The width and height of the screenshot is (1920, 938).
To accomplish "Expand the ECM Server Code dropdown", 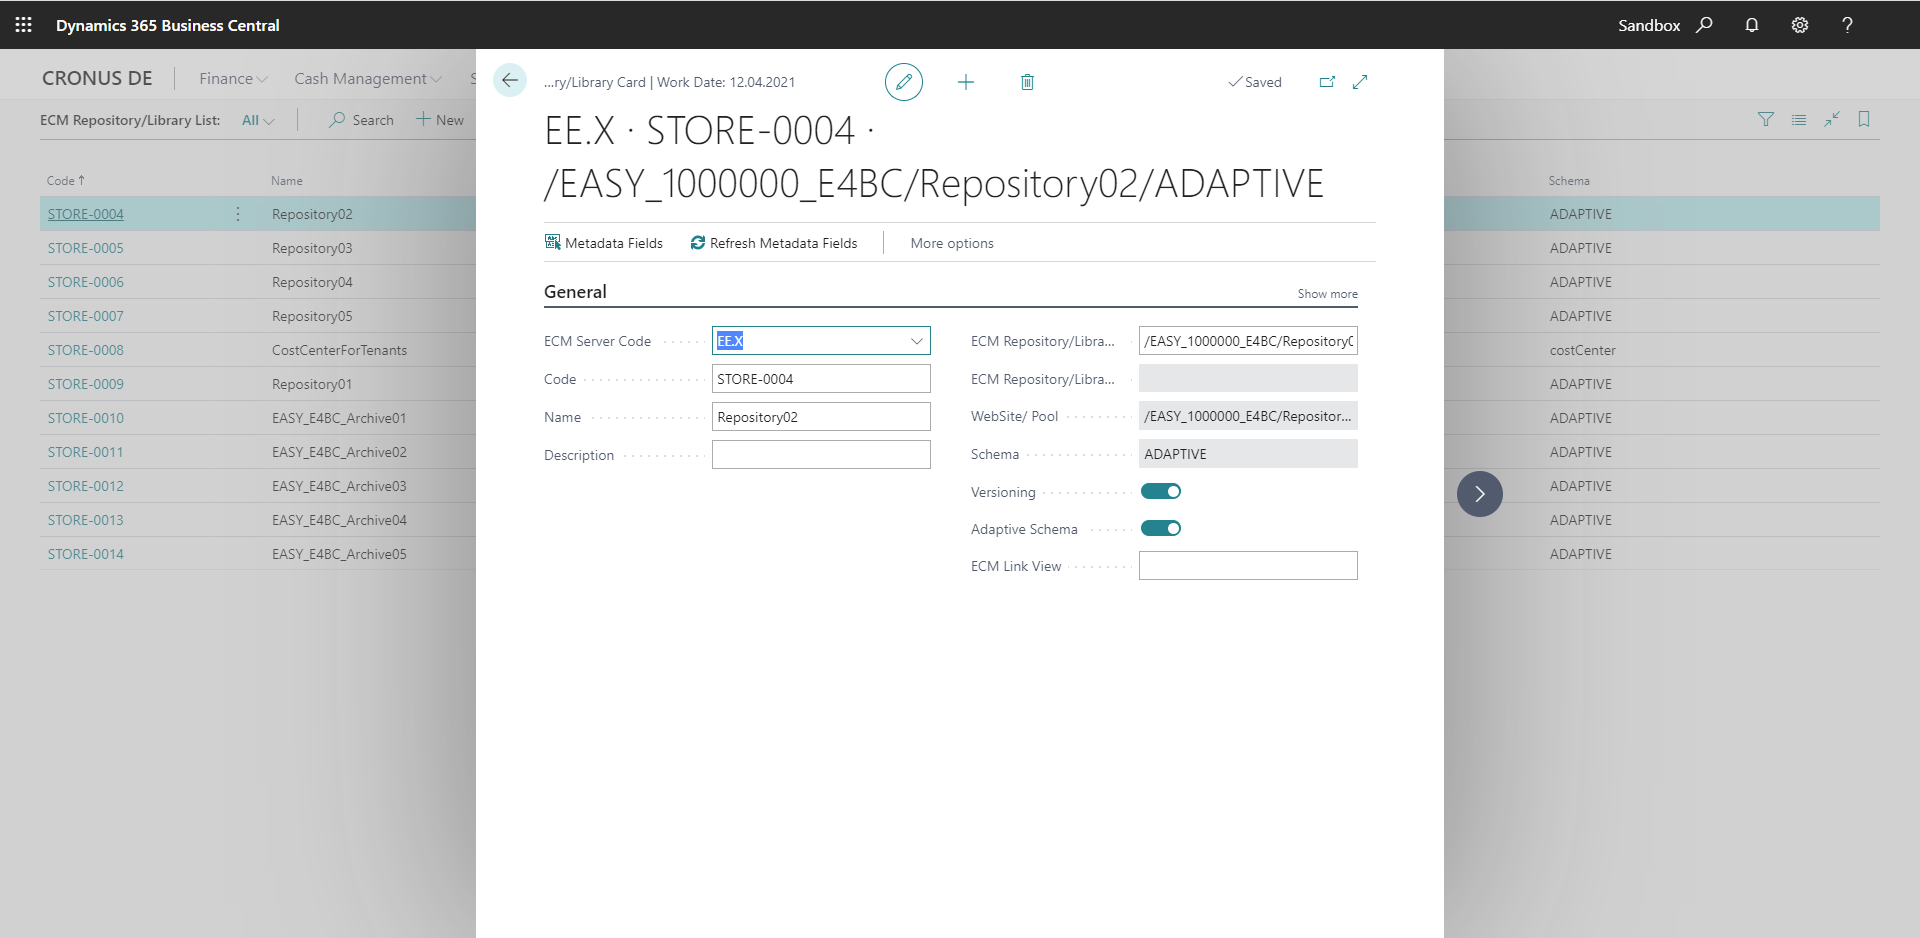I will point(916,341).
